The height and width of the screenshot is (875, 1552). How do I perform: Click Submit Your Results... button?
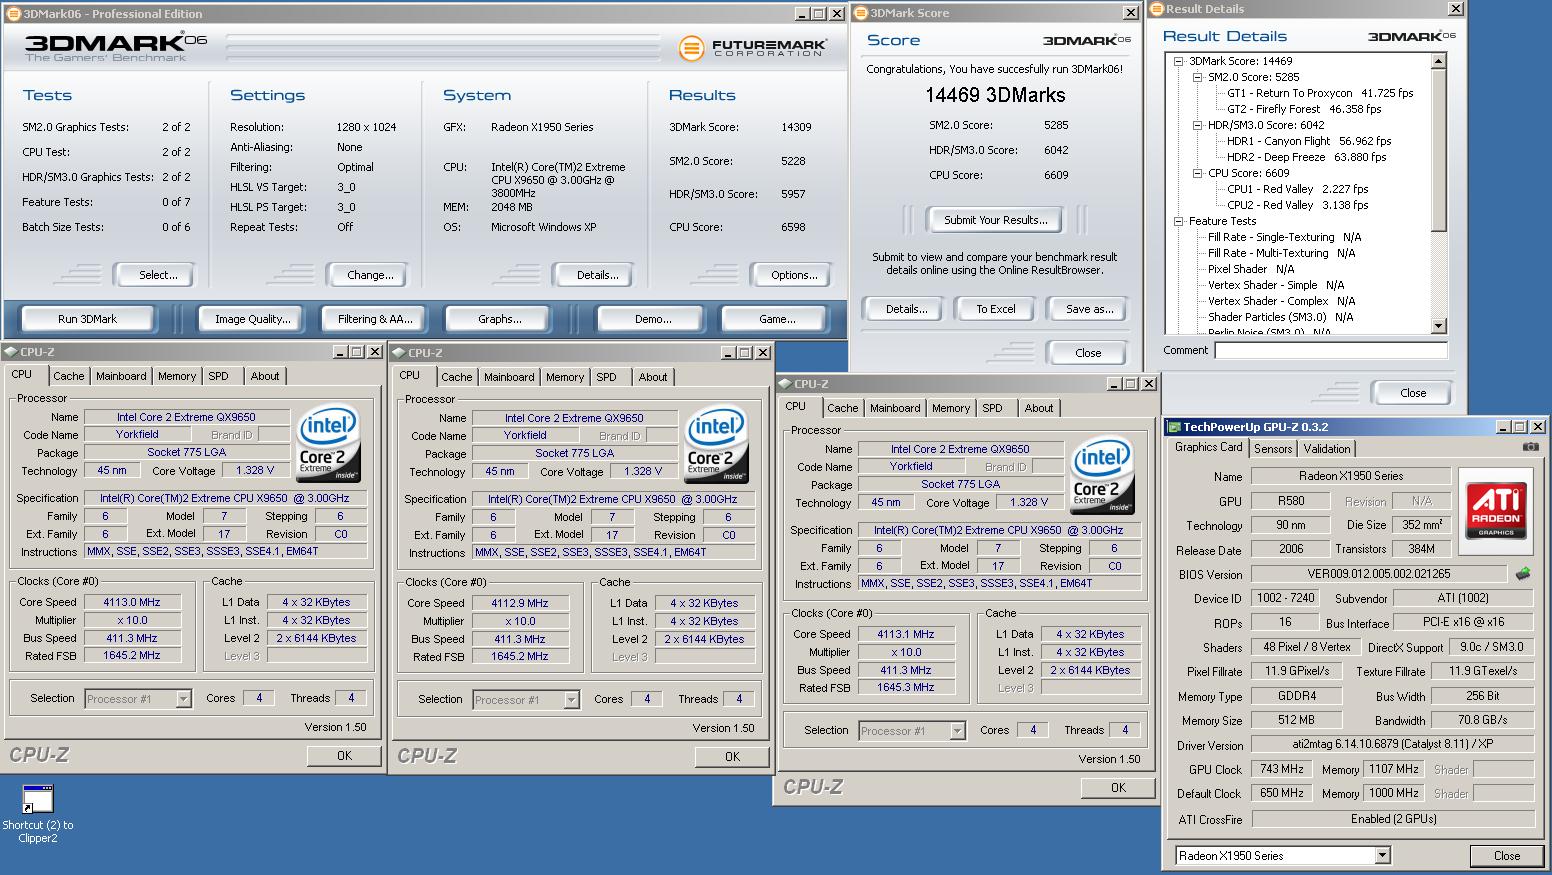tap(995, 220)
